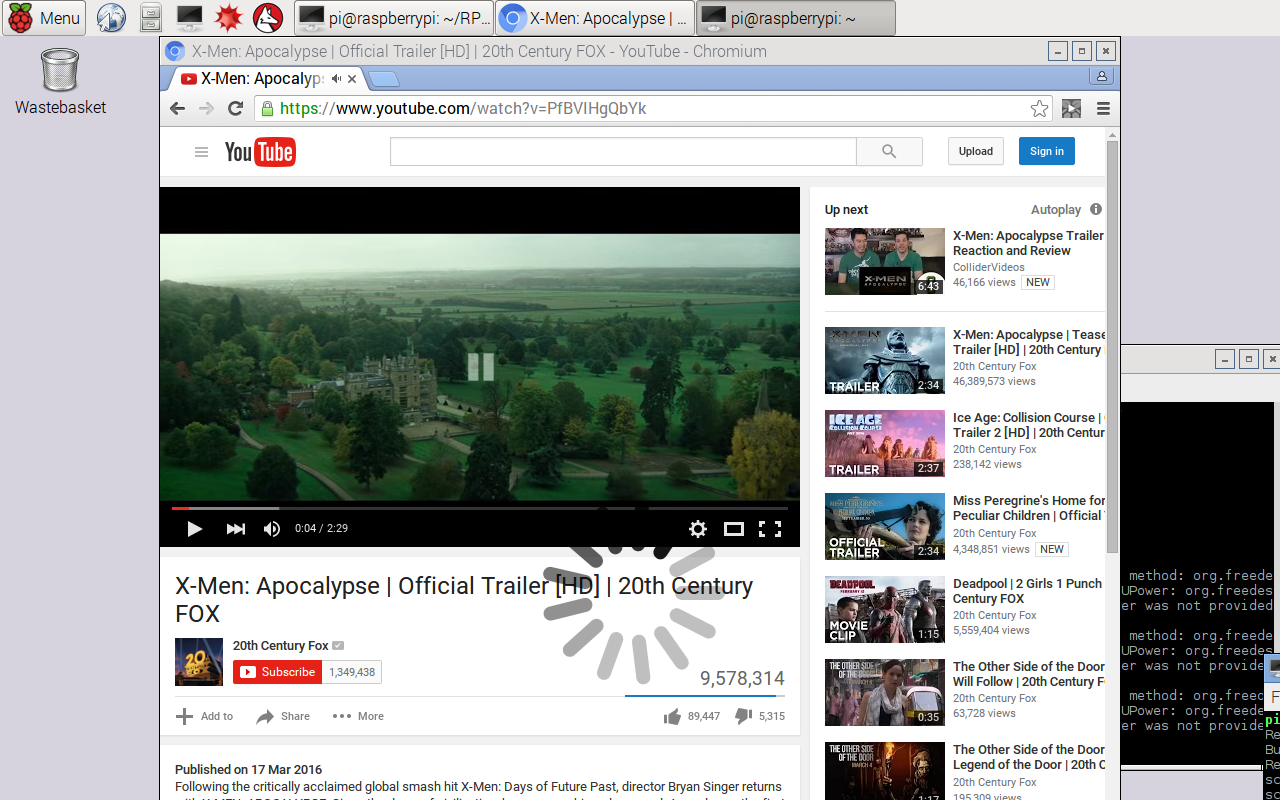Launch Wolfram from the panel wolf icon

click(x=267, y=18)
